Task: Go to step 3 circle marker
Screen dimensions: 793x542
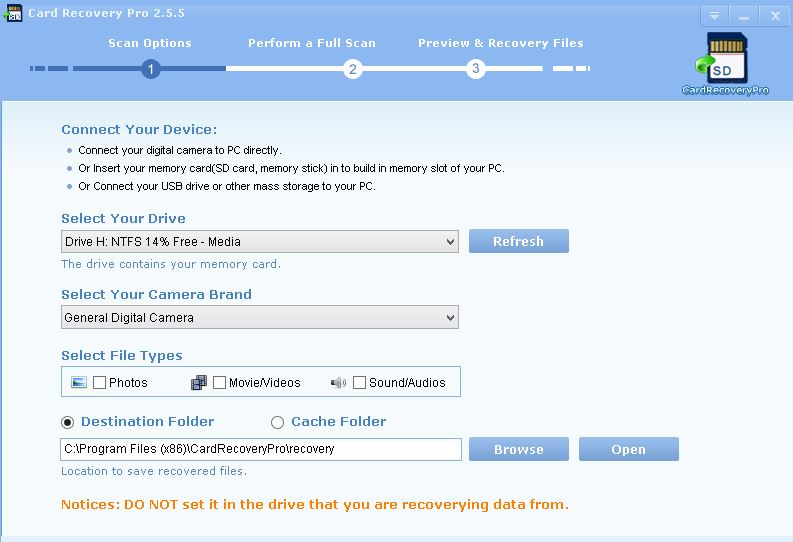Action: 475,69
